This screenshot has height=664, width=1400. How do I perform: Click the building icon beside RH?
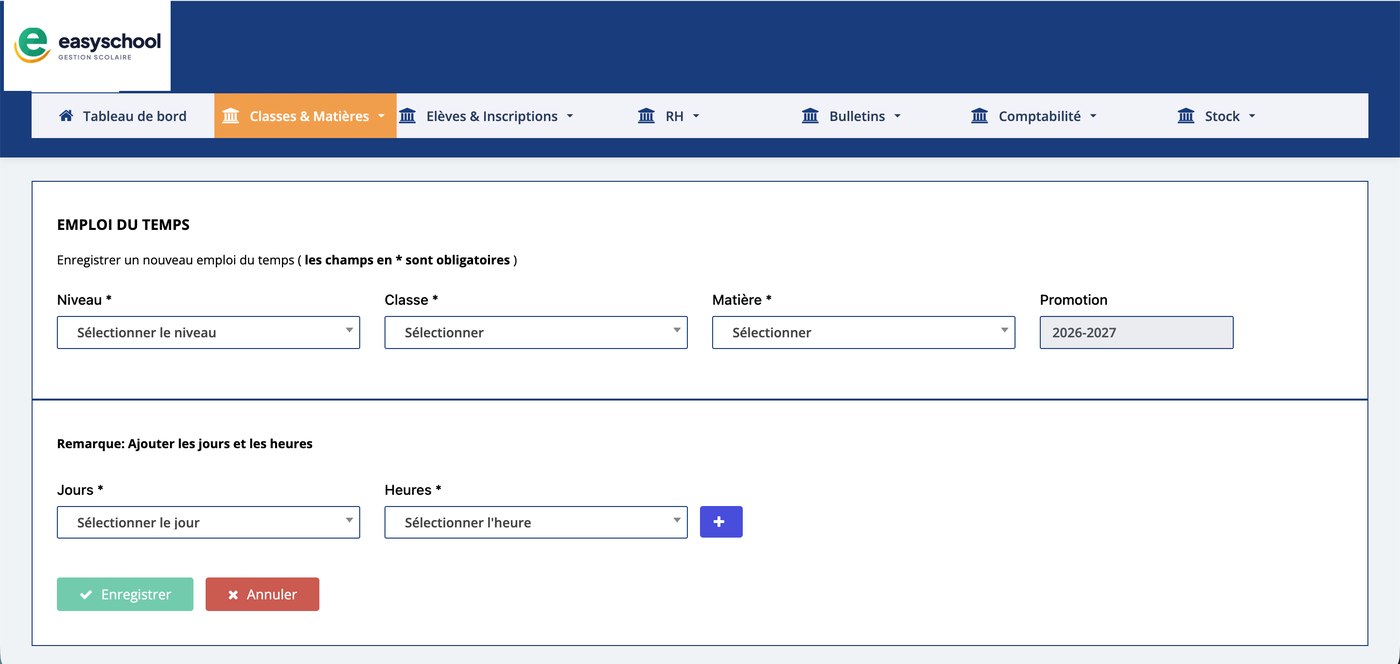point(646,116)
